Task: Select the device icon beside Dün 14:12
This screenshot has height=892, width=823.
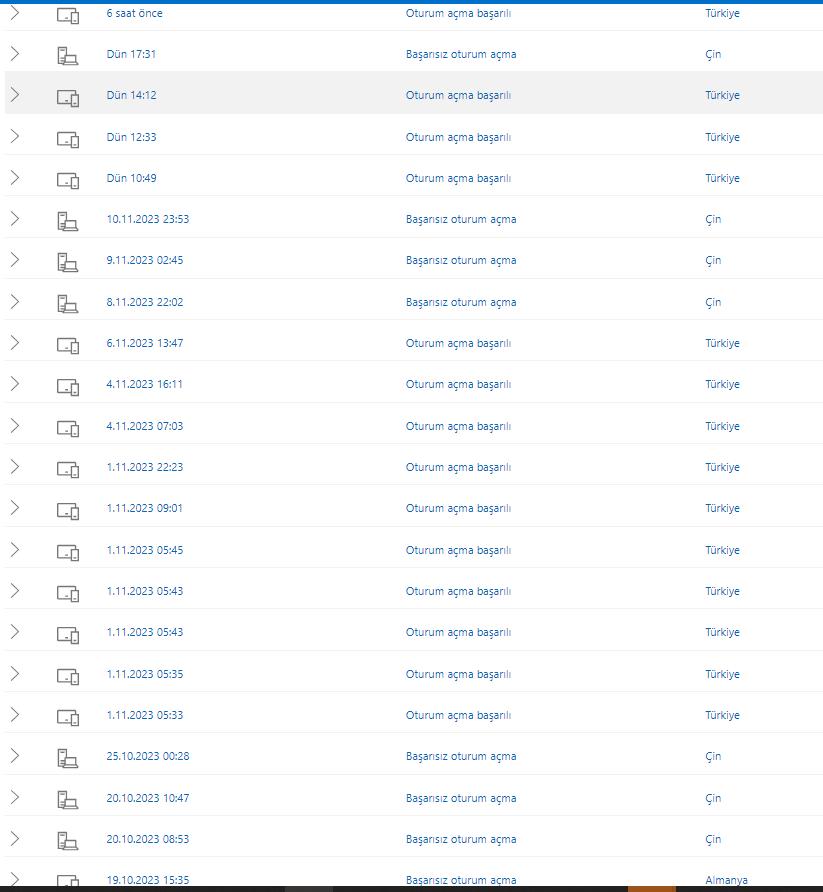Action: pyautogui.click(x=68, y=98)
